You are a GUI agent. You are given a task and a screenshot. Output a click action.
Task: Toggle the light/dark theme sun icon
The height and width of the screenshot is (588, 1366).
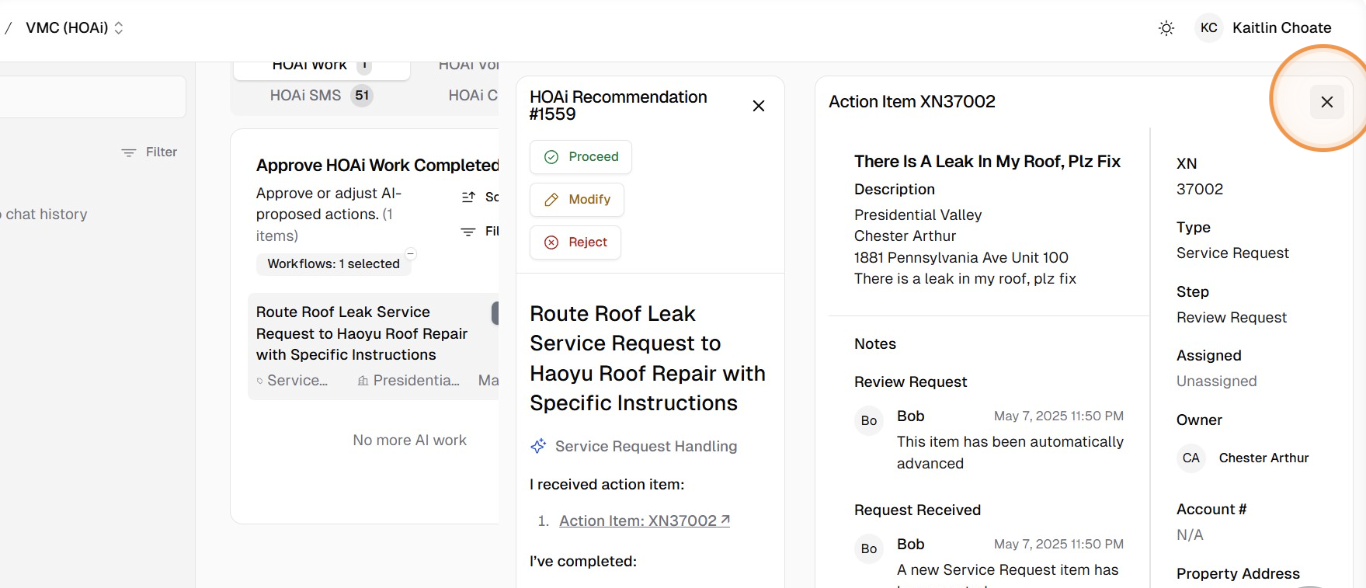[x=1166, y=28]
